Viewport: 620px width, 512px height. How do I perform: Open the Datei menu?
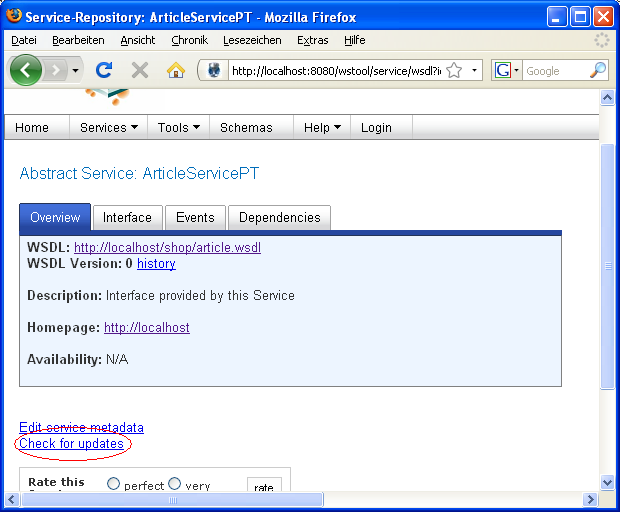(x=24, y=40)
